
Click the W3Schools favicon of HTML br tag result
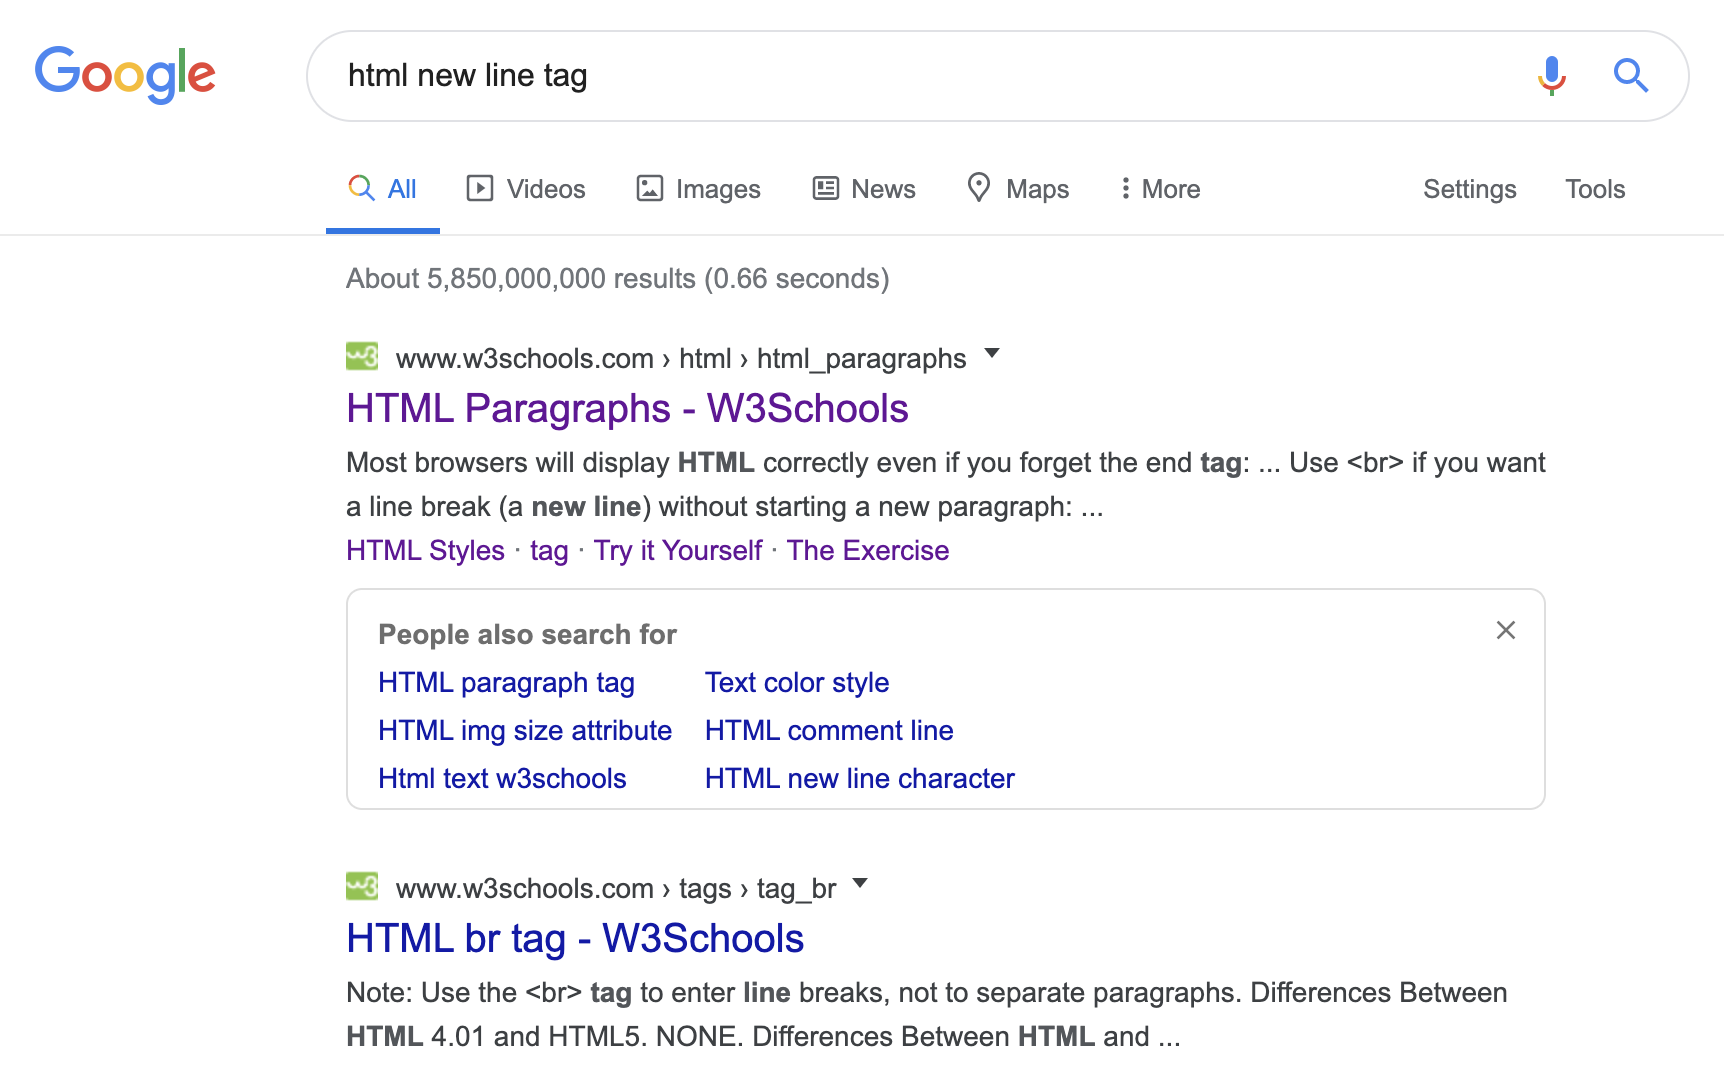(362, 886)
